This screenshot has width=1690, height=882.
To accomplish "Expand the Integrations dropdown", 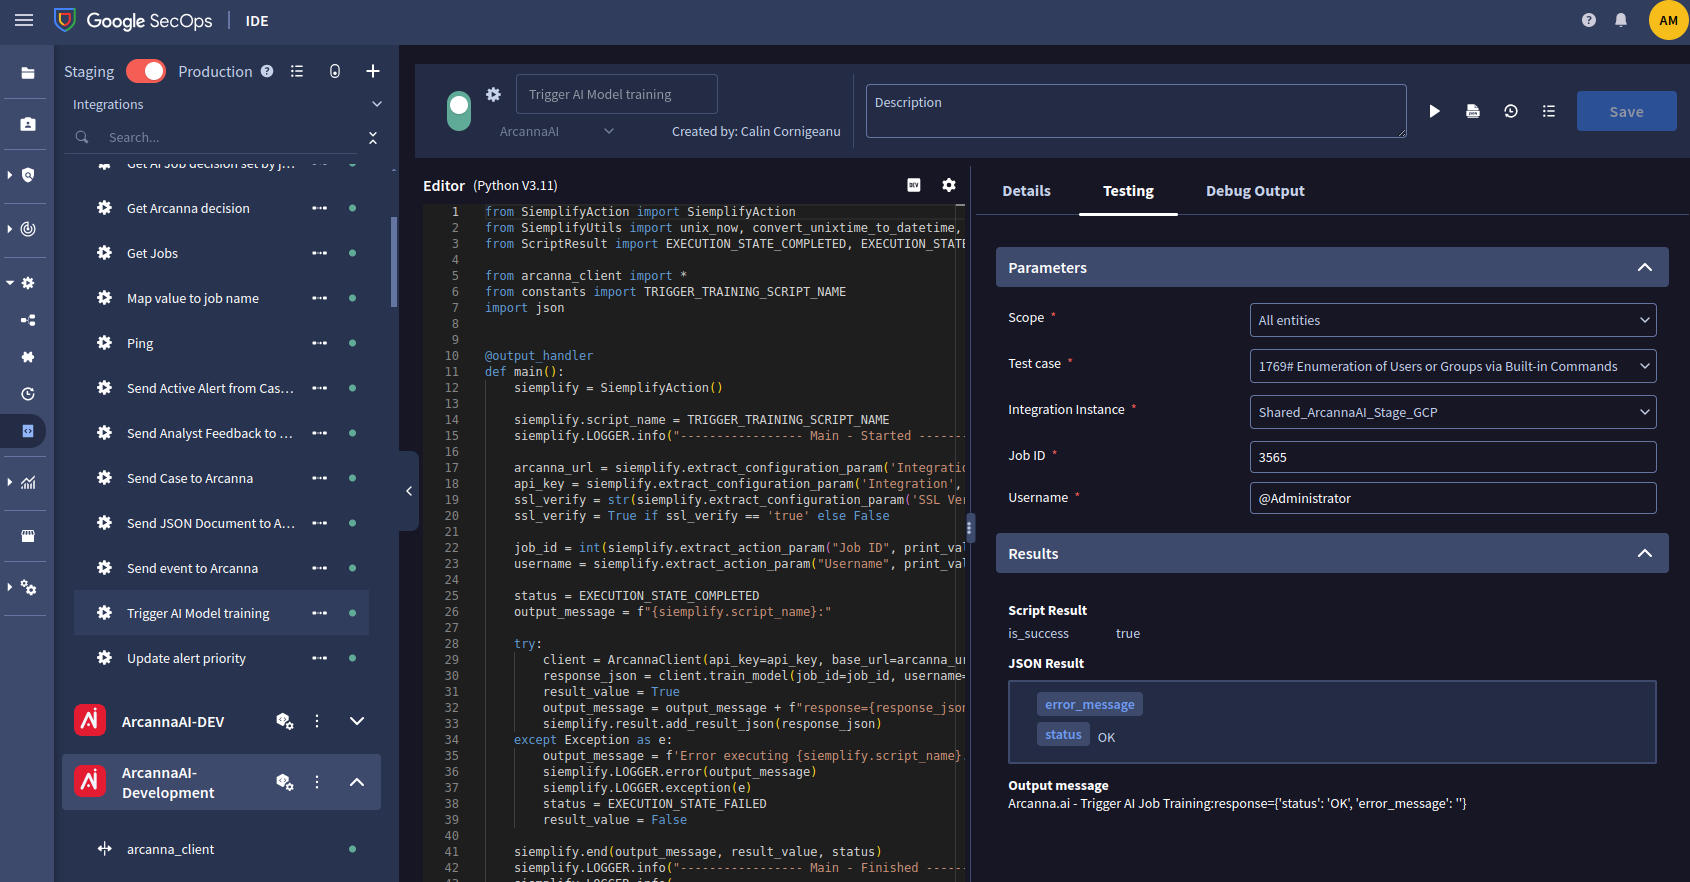I will click(x=377, y=104).
